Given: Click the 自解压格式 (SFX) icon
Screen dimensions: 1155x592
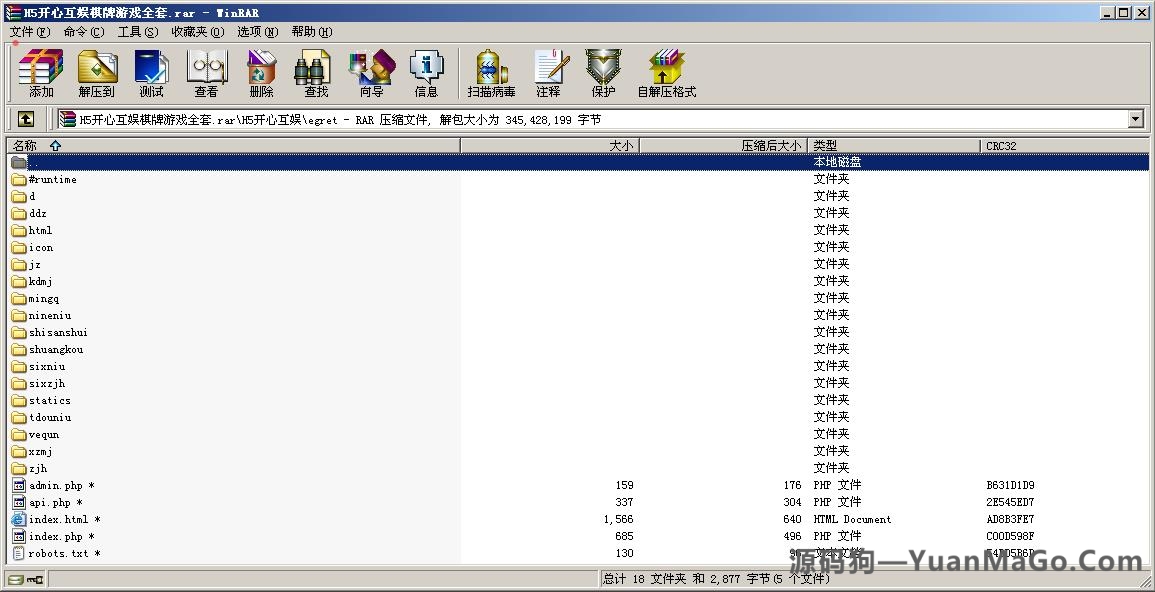Looking at the screenshot, I should (666, 72).
